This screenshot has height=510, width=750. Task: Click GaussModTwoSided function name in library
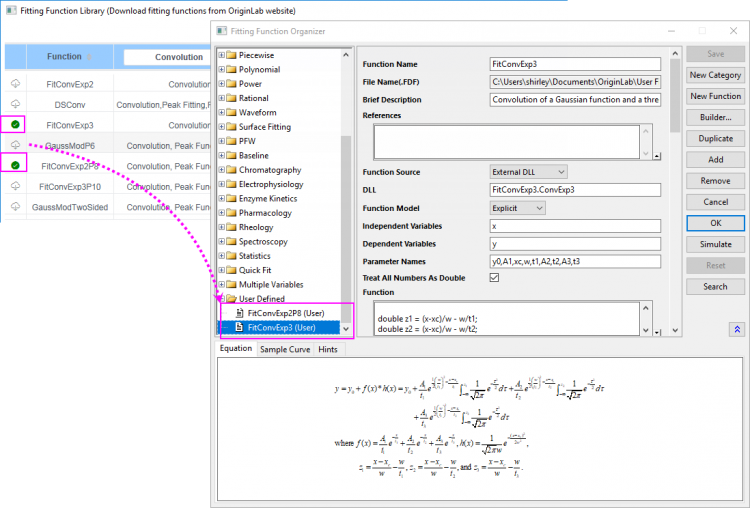tap(70, 207)
